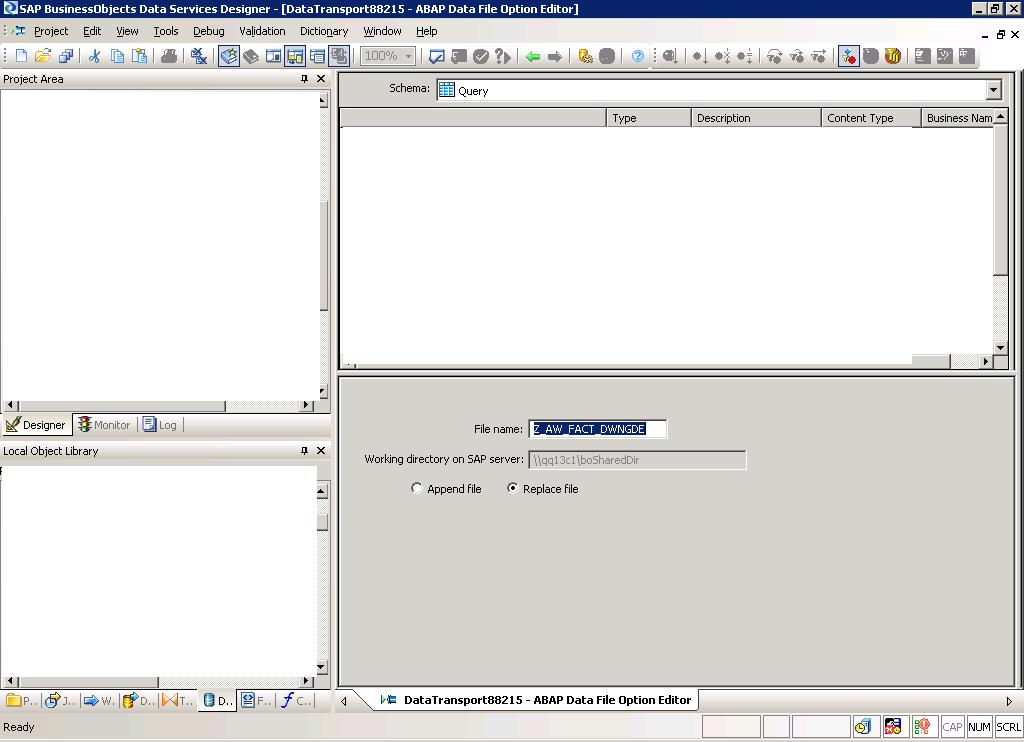The width and height of the screenshot is (1024, 742).
Task: Select the Replace file radio button
Action: (x=513, y=488)
